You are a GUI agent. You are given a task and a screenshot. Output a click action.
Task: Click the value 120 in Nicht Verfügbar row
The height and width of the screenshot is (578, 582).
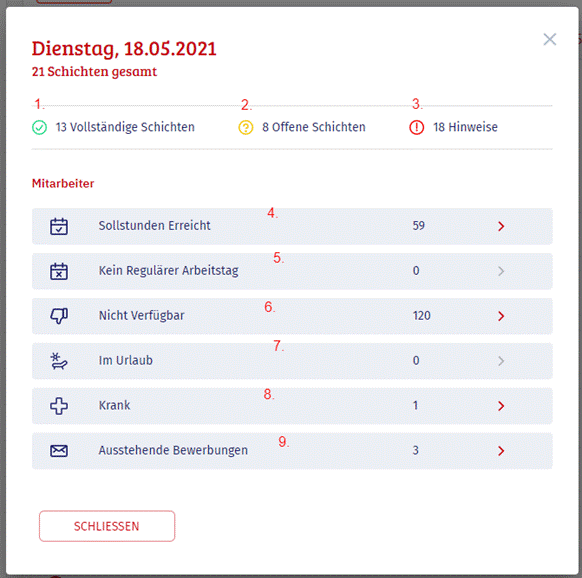pyautogui.click(x=422, y=316)
